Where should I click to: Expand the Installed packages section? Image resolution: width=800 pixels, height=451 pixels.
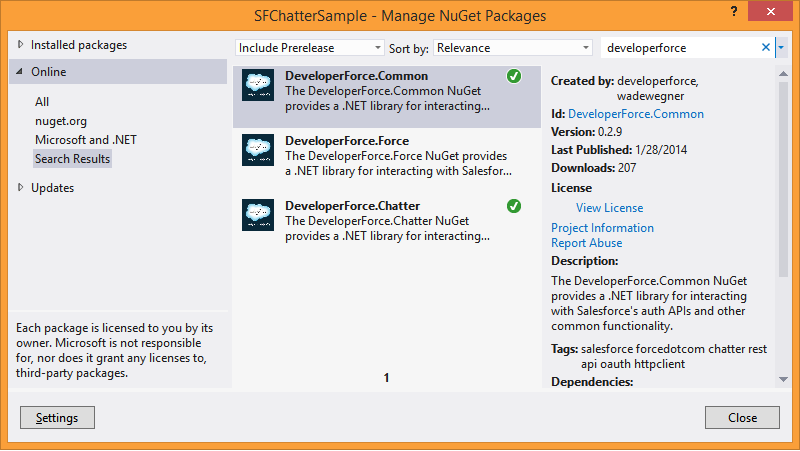[20, 44]
